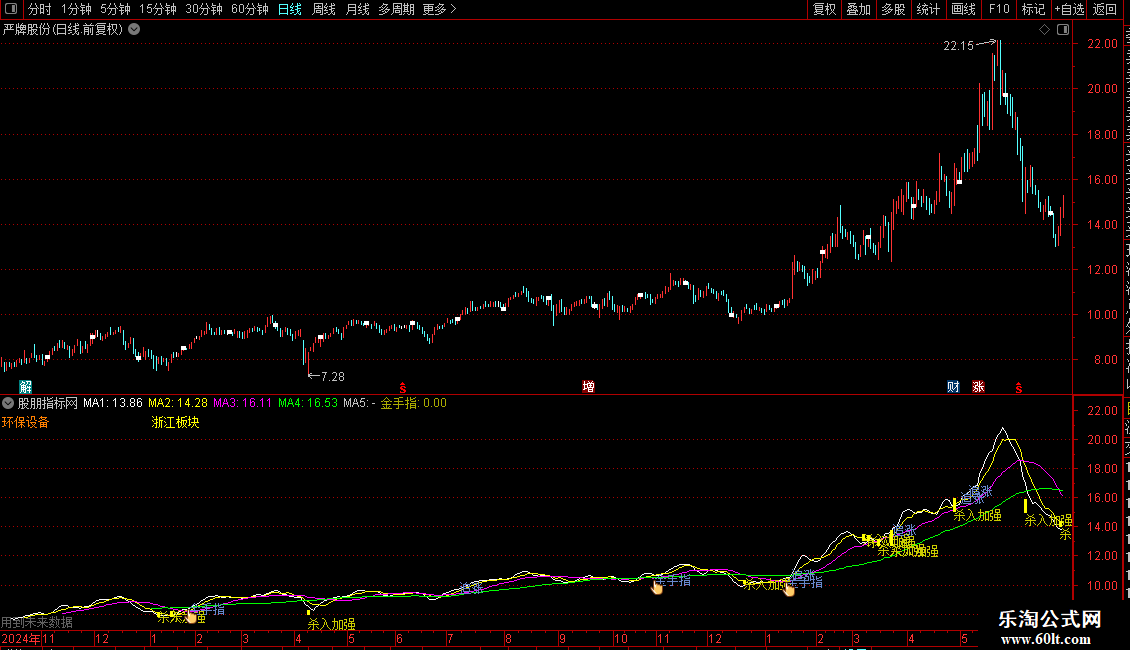Click the diamond icon on chart header
Viewport: 1130px width, 650px height.
(x=1044, y=30)
